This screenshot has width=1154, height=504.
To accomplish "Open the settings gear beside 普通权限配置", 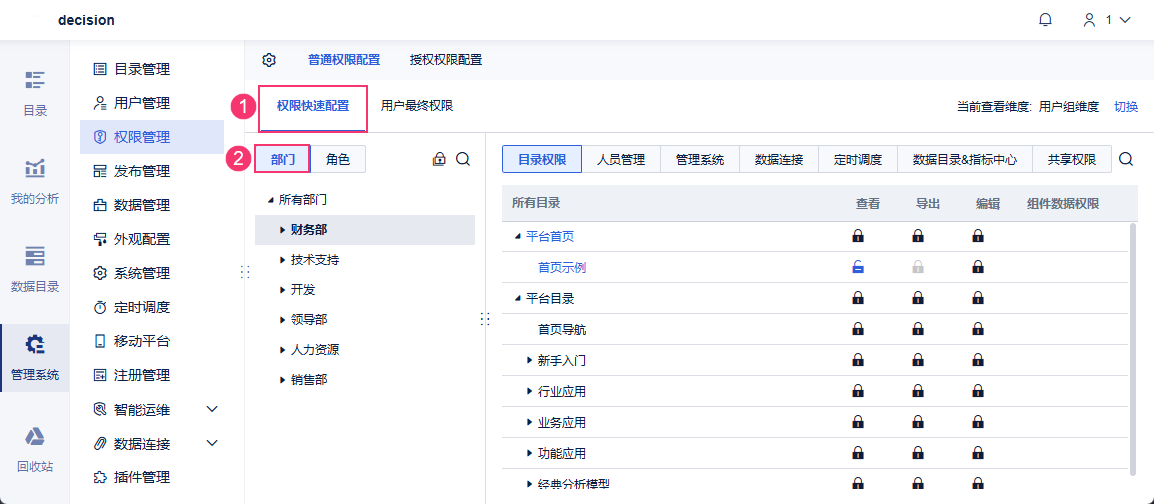I will tap(269, 60).
